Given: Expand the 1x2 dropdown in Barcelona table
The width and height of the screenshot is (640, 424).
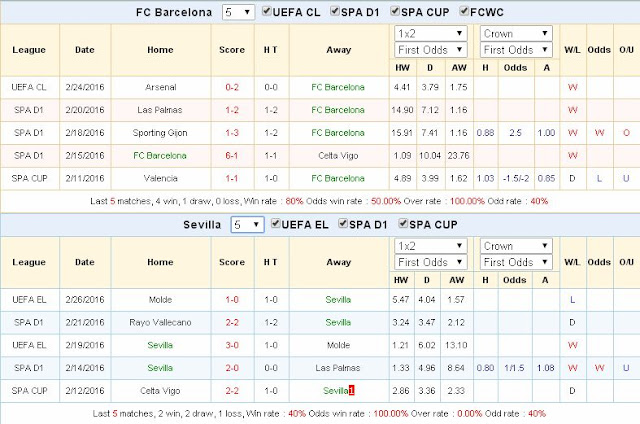Looking at the screenshot, I should pos(430,33).
